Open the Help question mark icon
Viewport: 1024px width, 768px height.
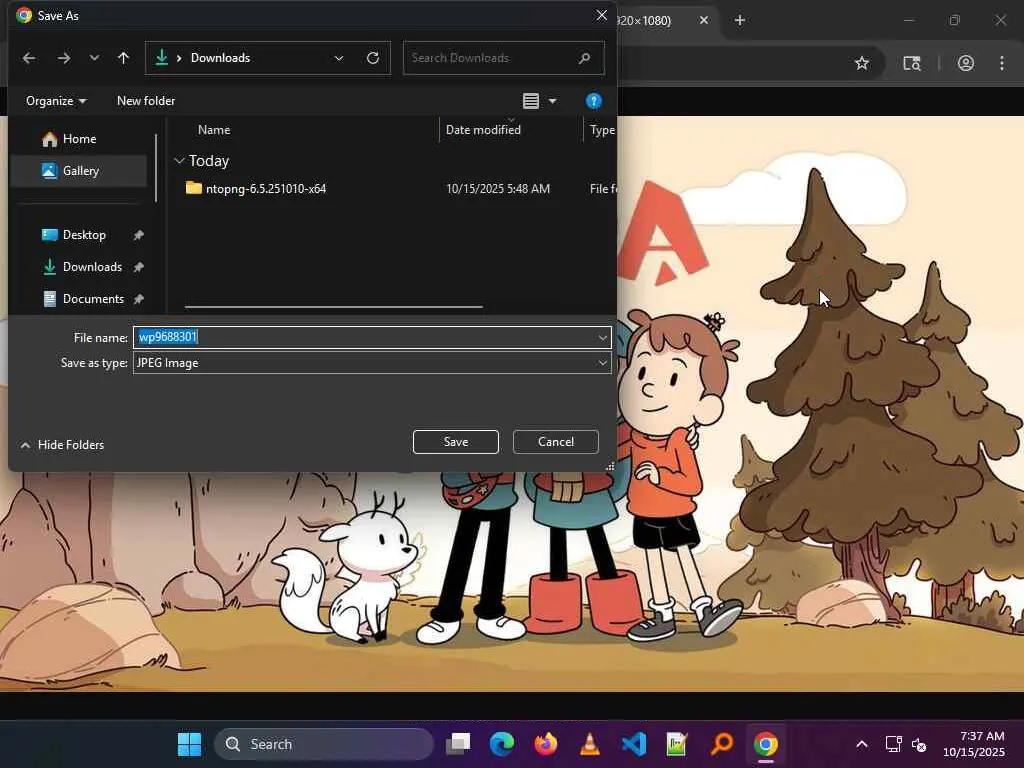click(x=594, y=101)
